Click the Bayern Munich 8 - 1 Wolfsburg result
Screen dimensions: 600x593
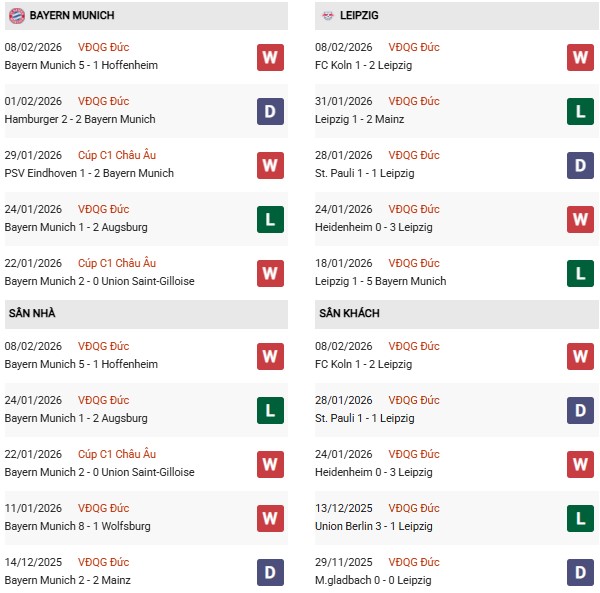(x=76, y=526)
